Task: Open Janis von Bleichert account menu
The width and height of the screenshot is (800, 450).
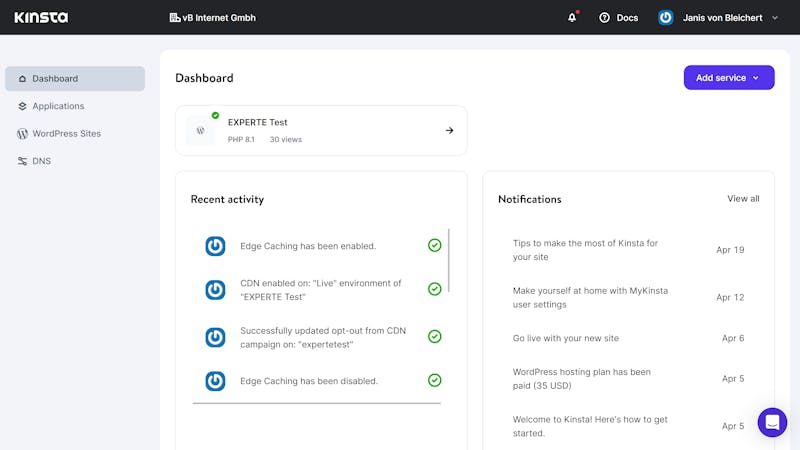Action: click(722, 18)
